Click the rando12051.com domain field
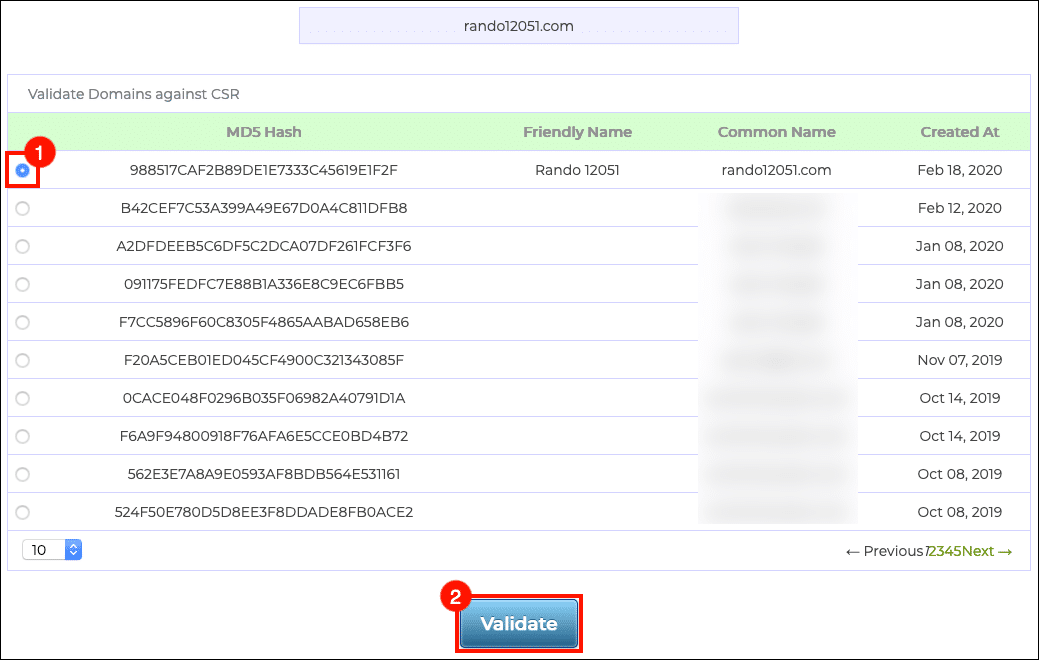1039x660 pixels. click(518, 26)
